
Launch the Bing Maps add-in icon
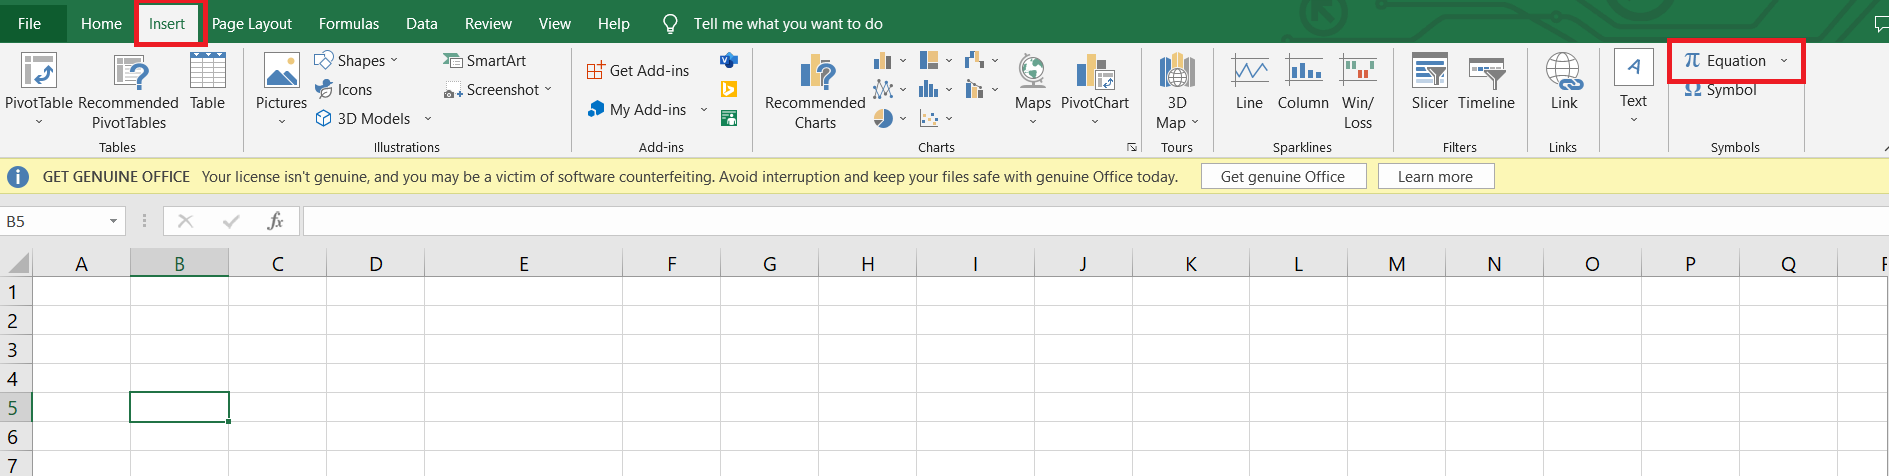(x=729, y=90)
